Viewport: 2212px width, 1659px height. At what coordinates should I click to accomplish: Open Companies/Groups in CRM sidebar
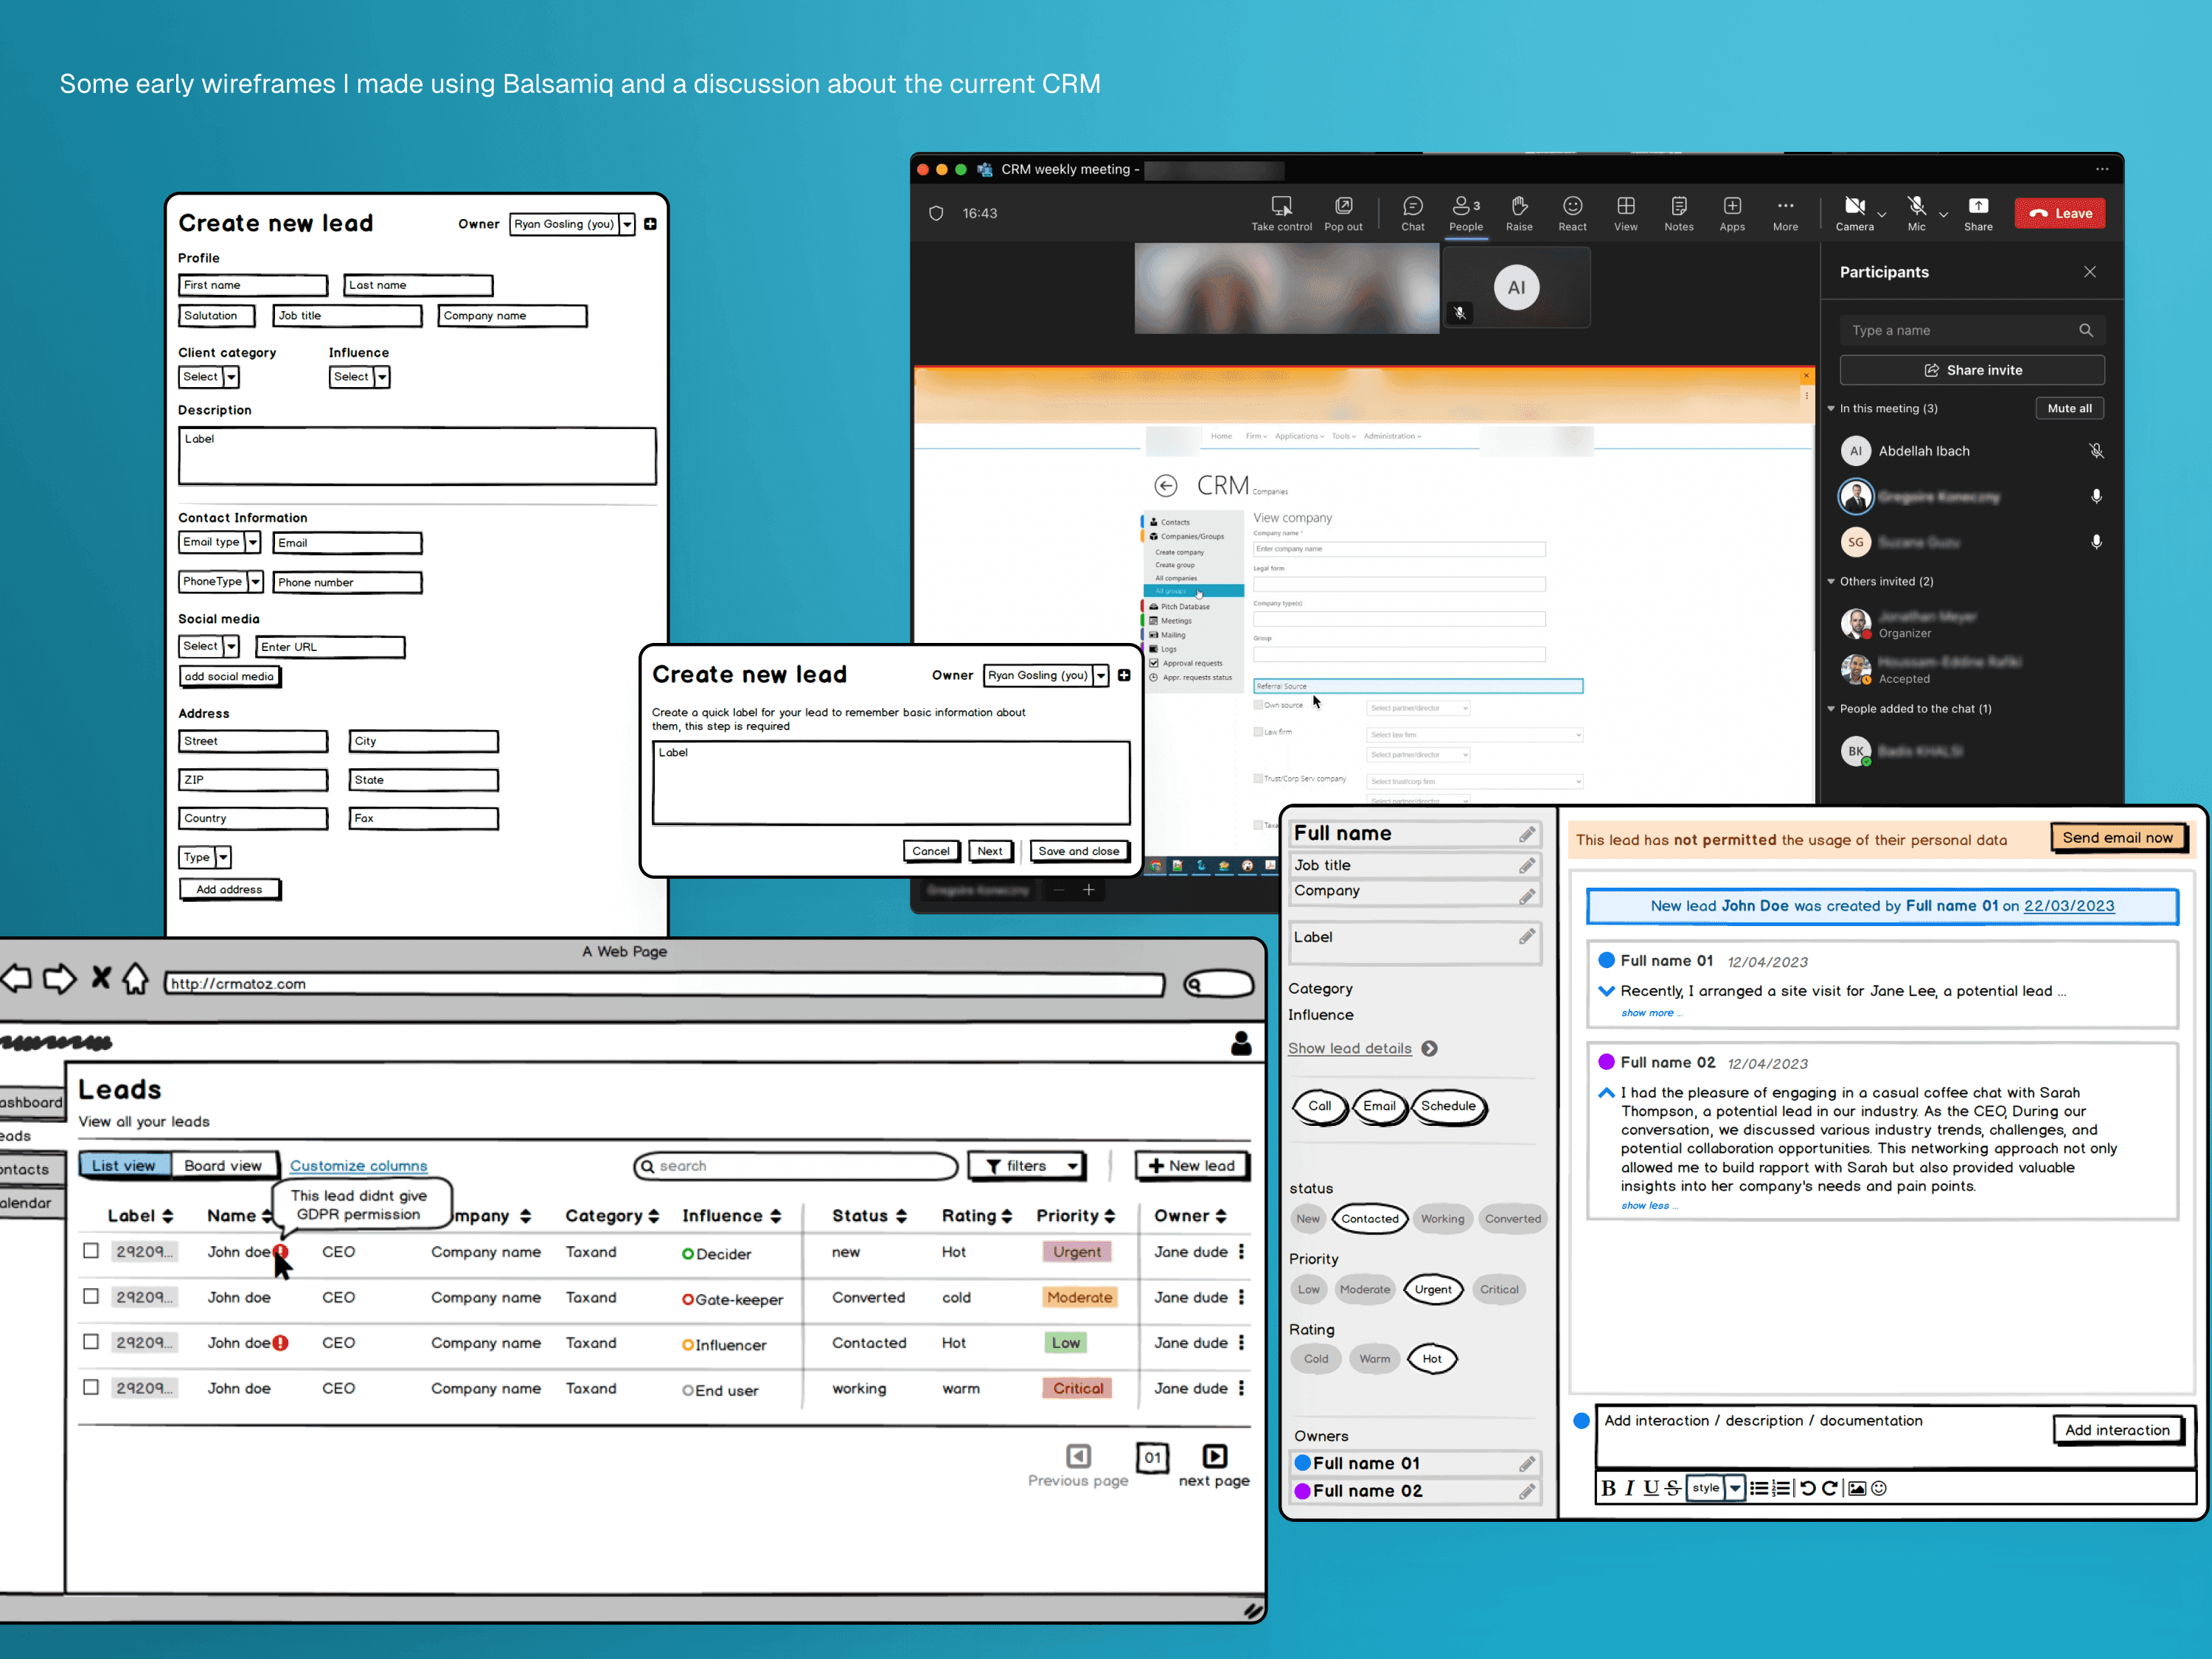point(1191,536)
